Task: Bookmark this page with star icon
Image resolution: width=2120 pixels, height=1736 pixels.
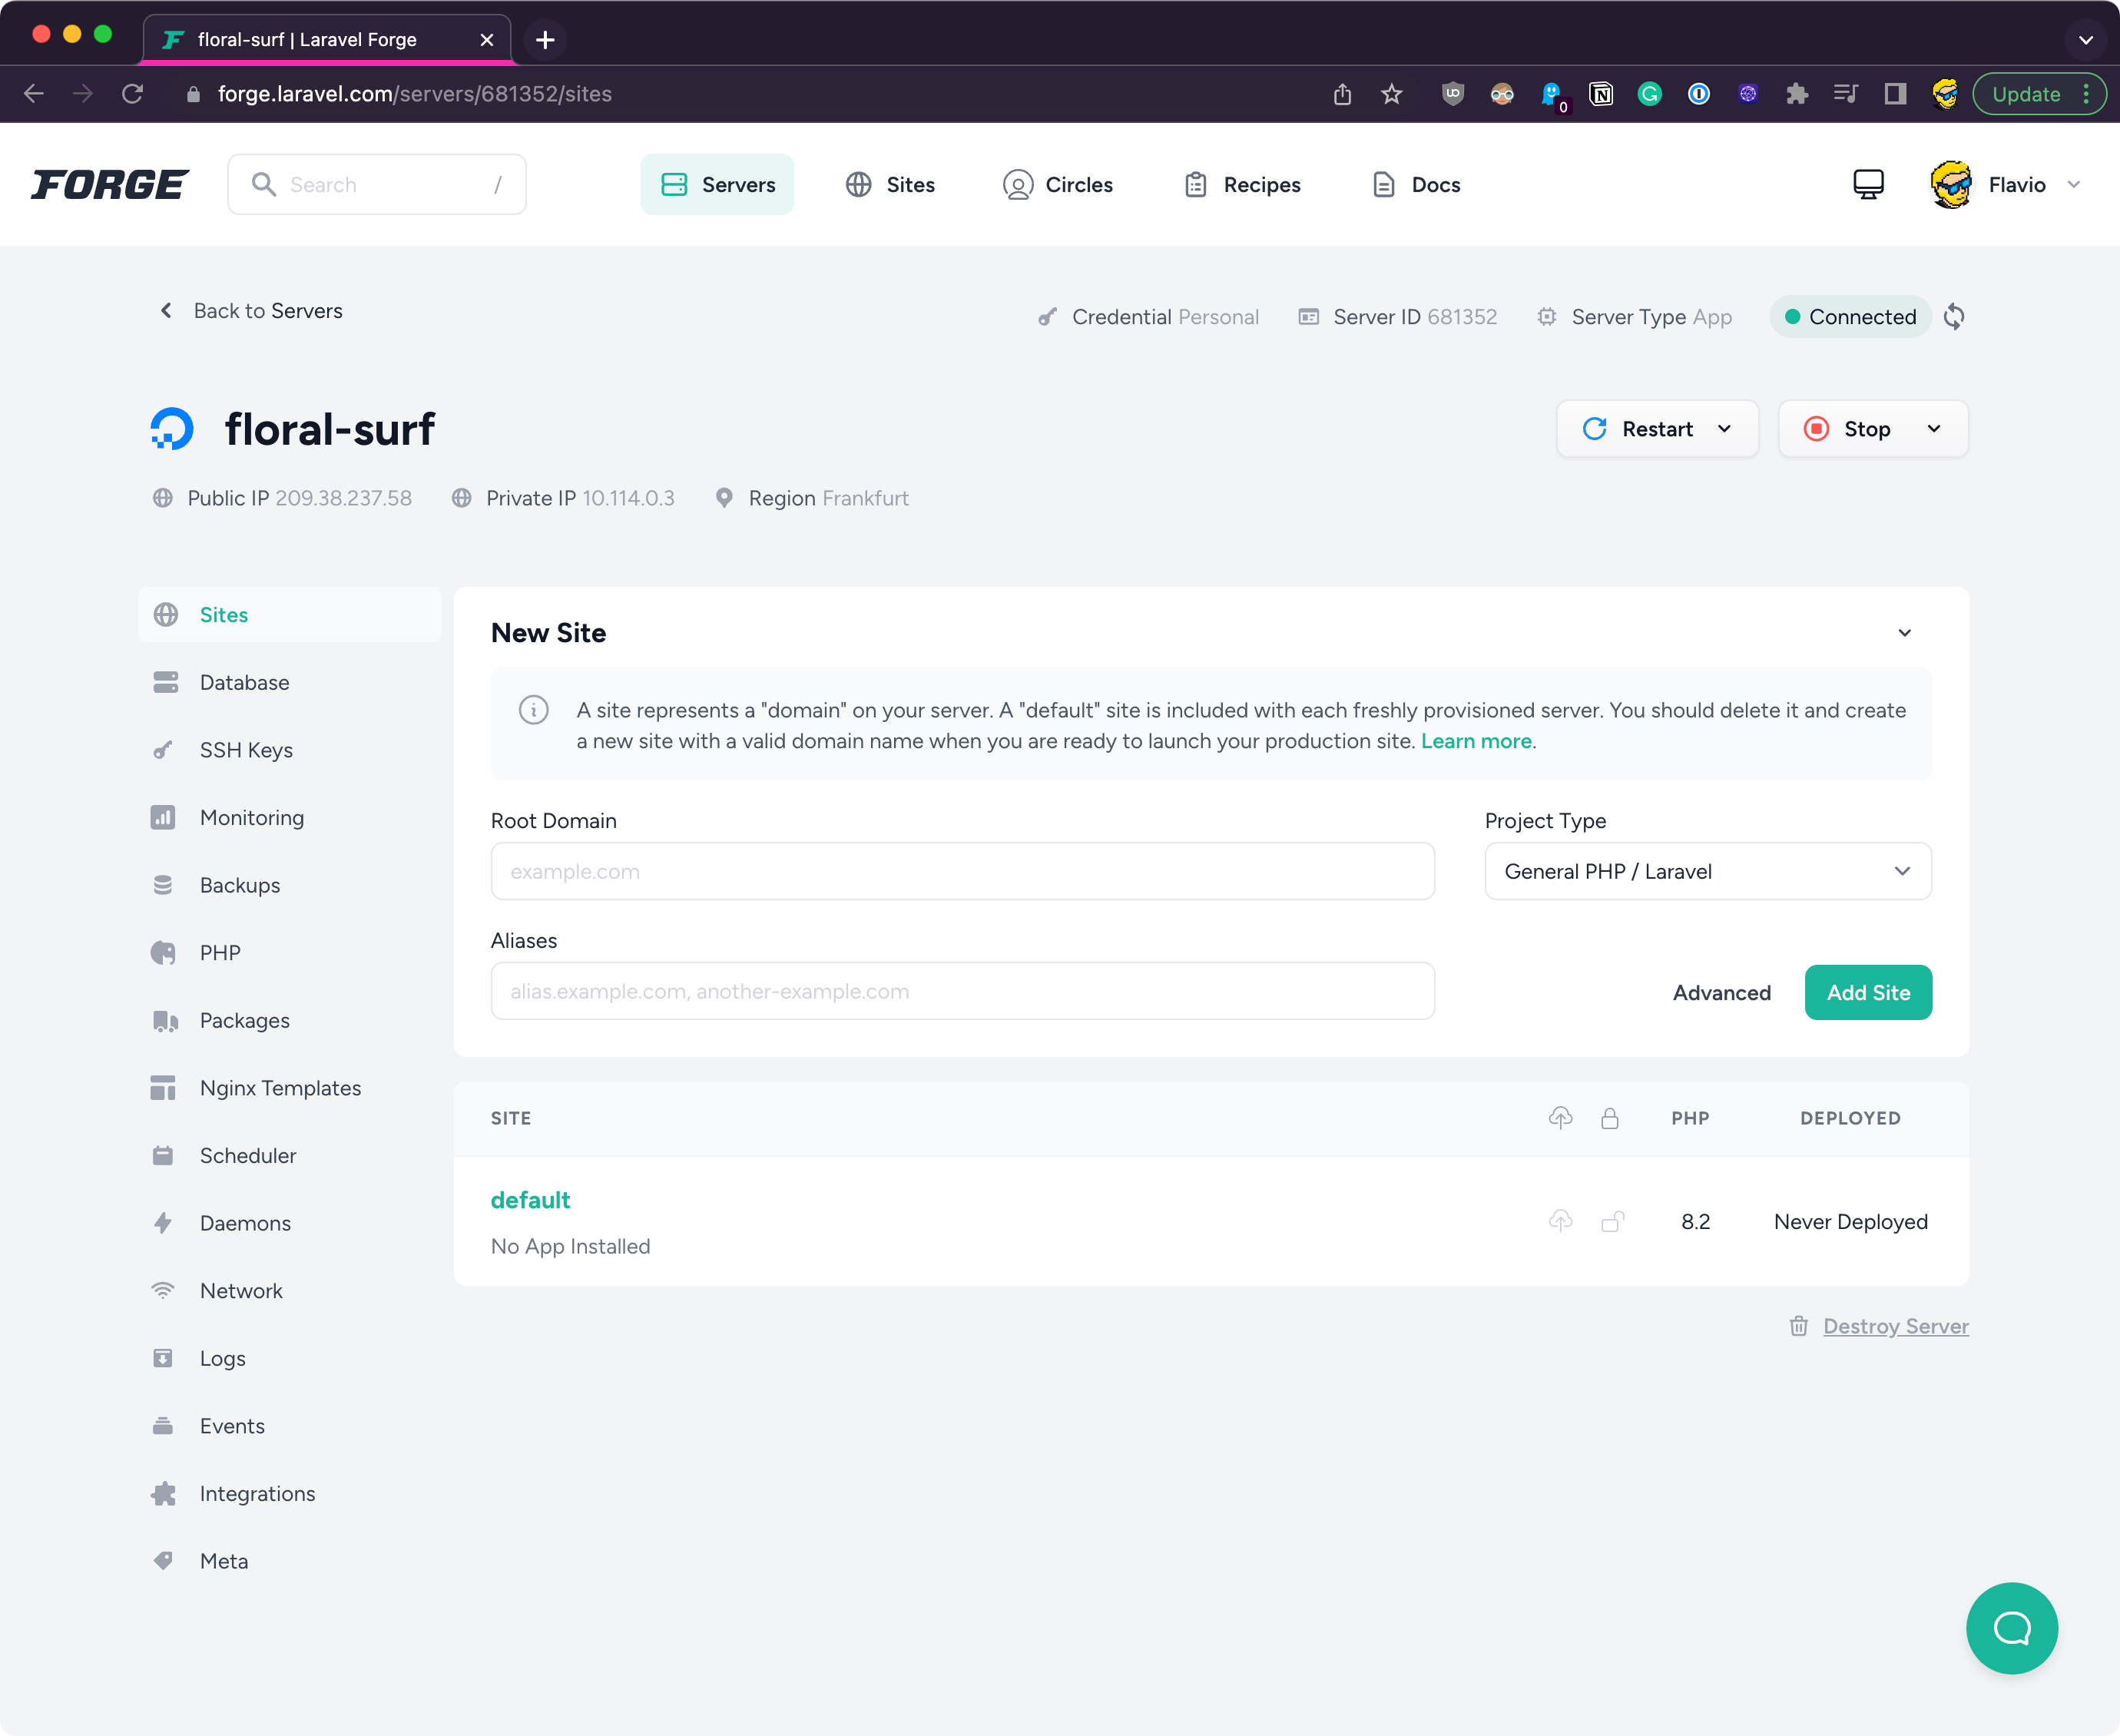Action: tap(1391, 94)
